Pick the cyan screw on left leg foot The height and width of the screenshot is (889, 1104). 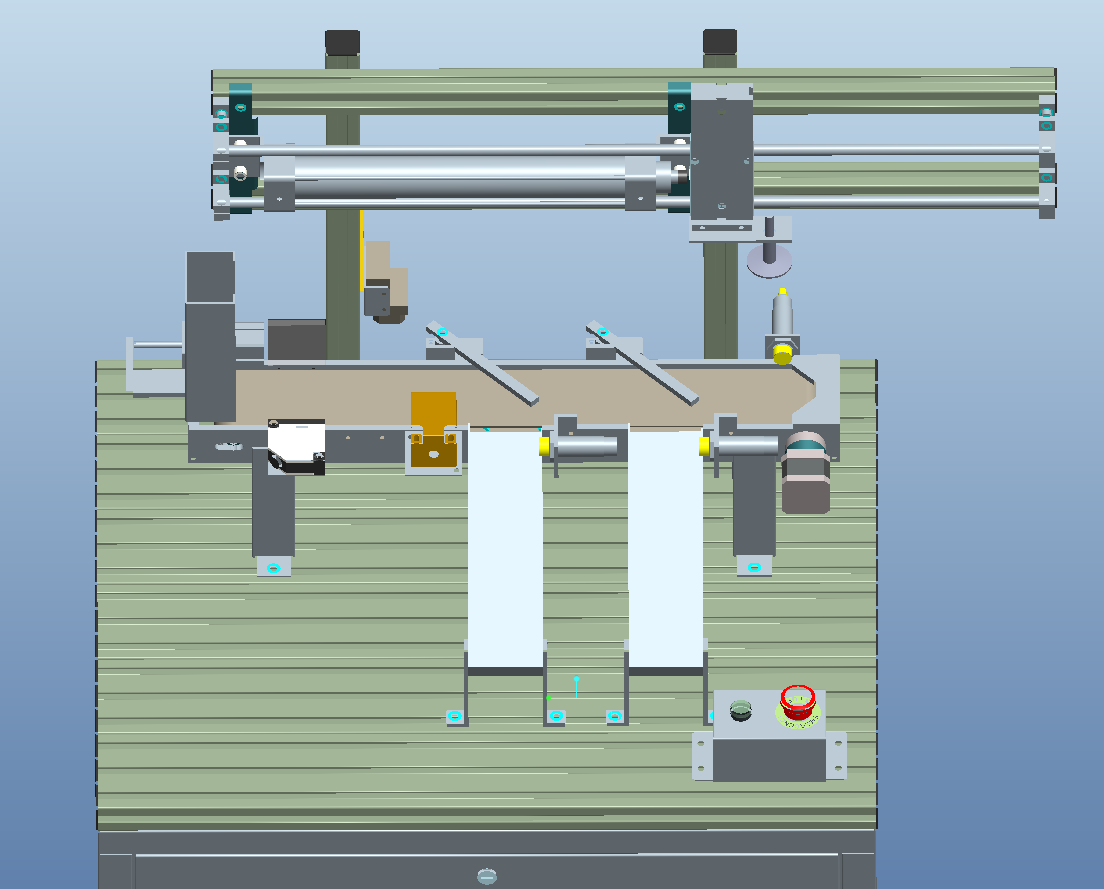coord(274,567)
